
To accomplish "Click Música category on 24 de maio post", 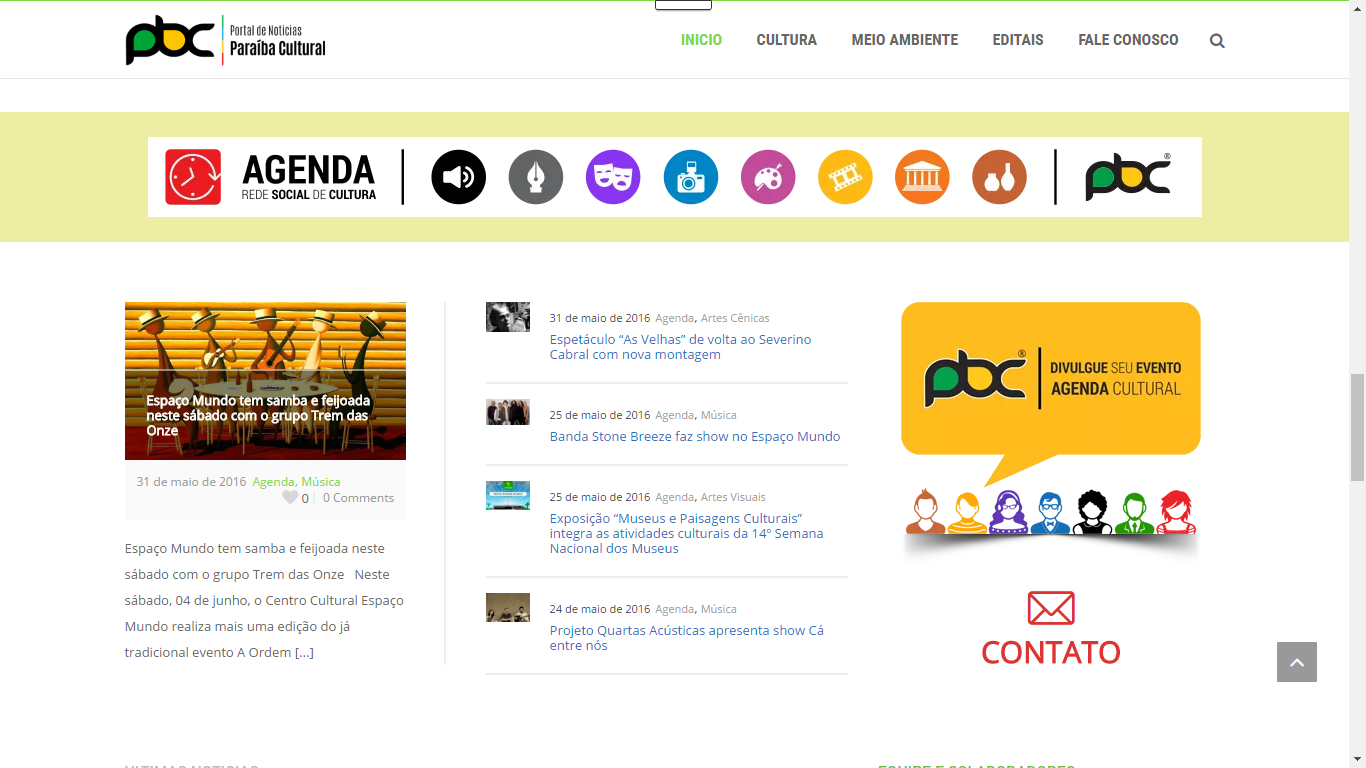I will coord(719,609).
